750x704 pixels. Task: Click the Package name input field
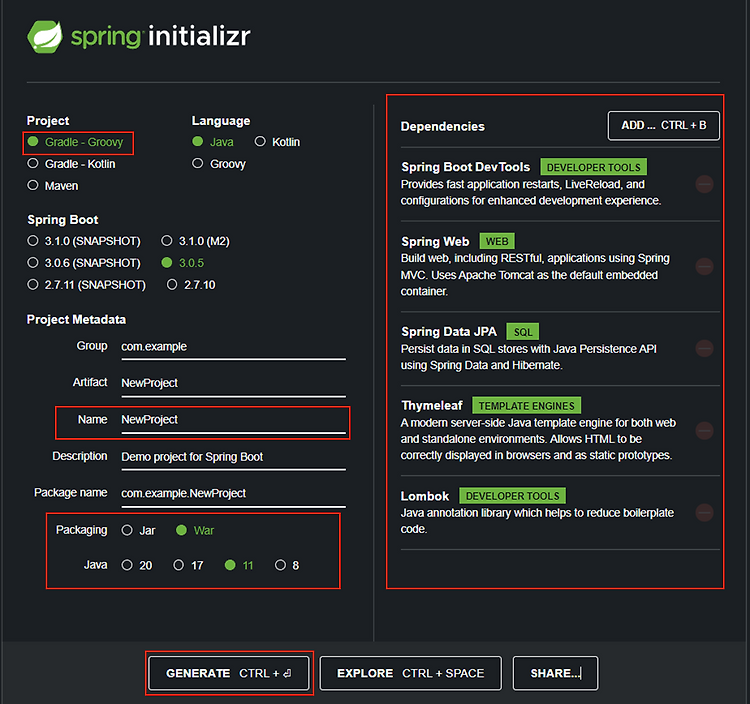(233, 494)
